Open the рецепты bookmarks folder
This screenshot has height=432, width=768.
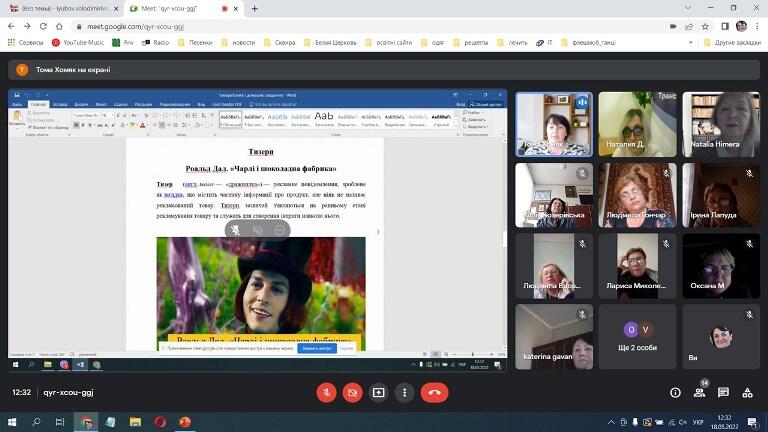click(471, 43)
